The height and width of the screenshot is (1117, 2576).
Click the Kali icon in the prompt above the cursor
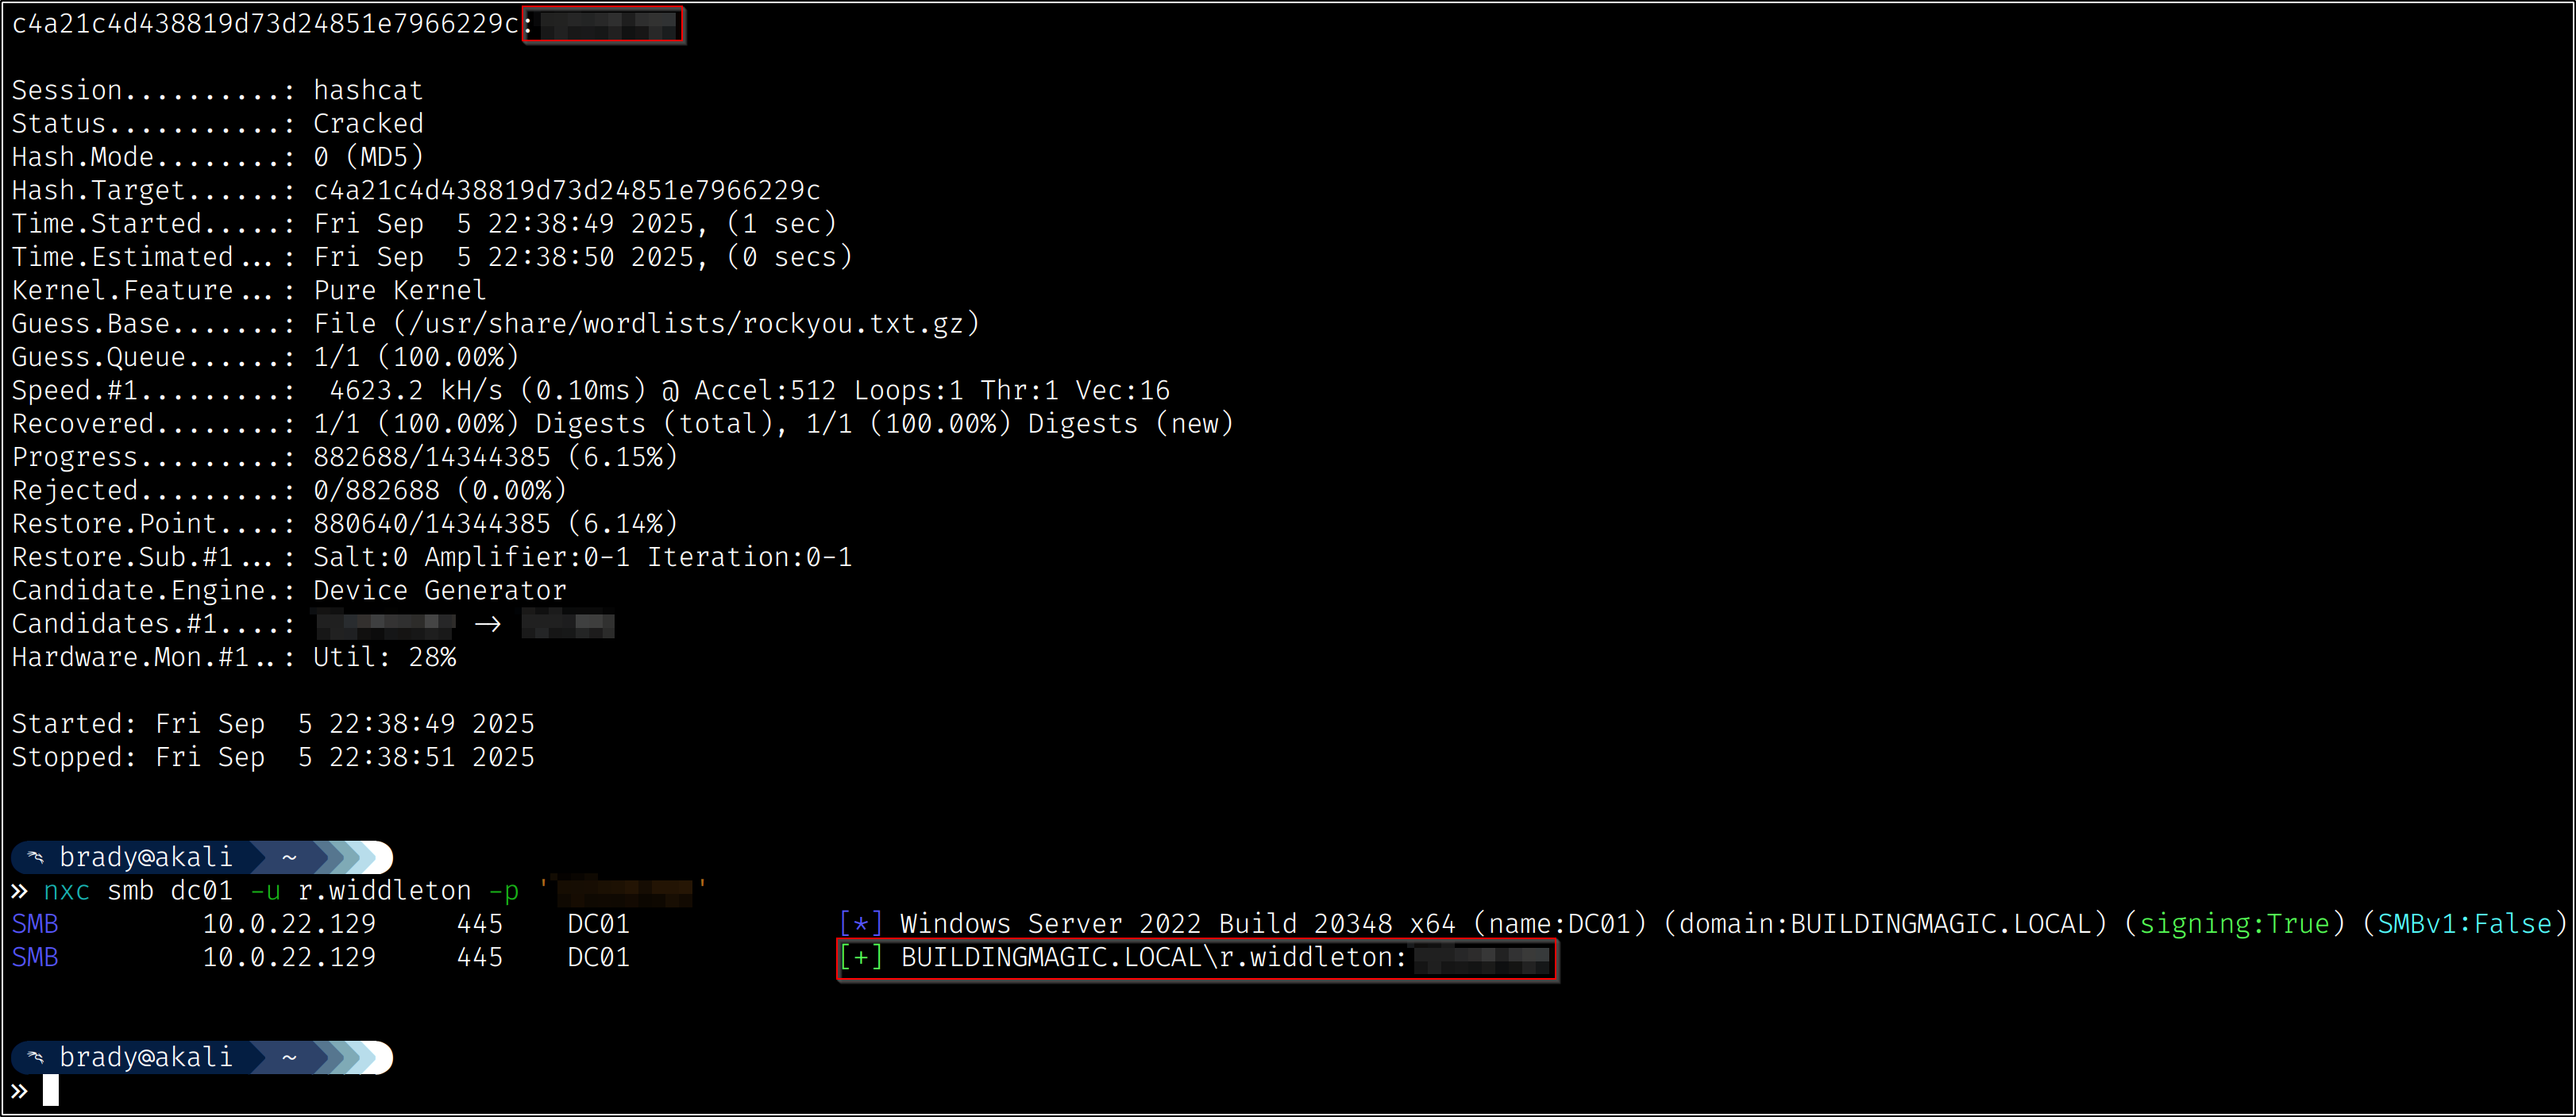[36, 1057]
